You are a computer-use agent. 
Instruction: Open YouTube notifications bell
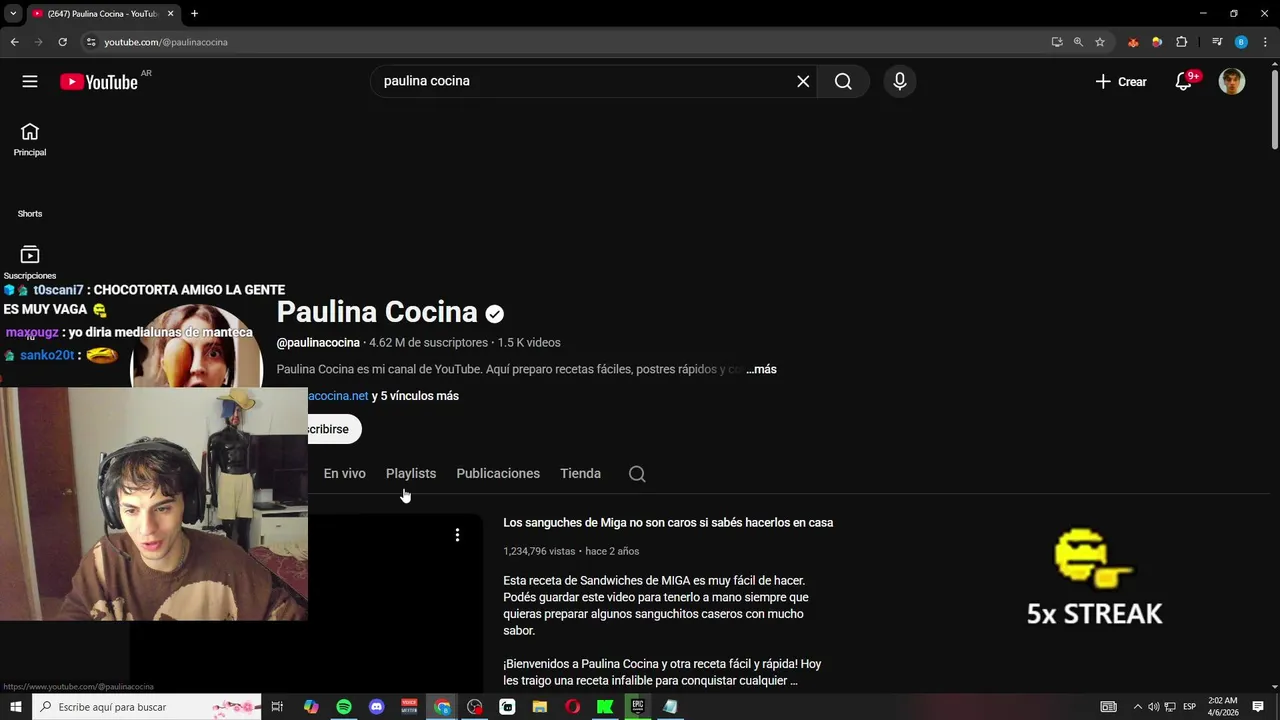(1184, 82)
